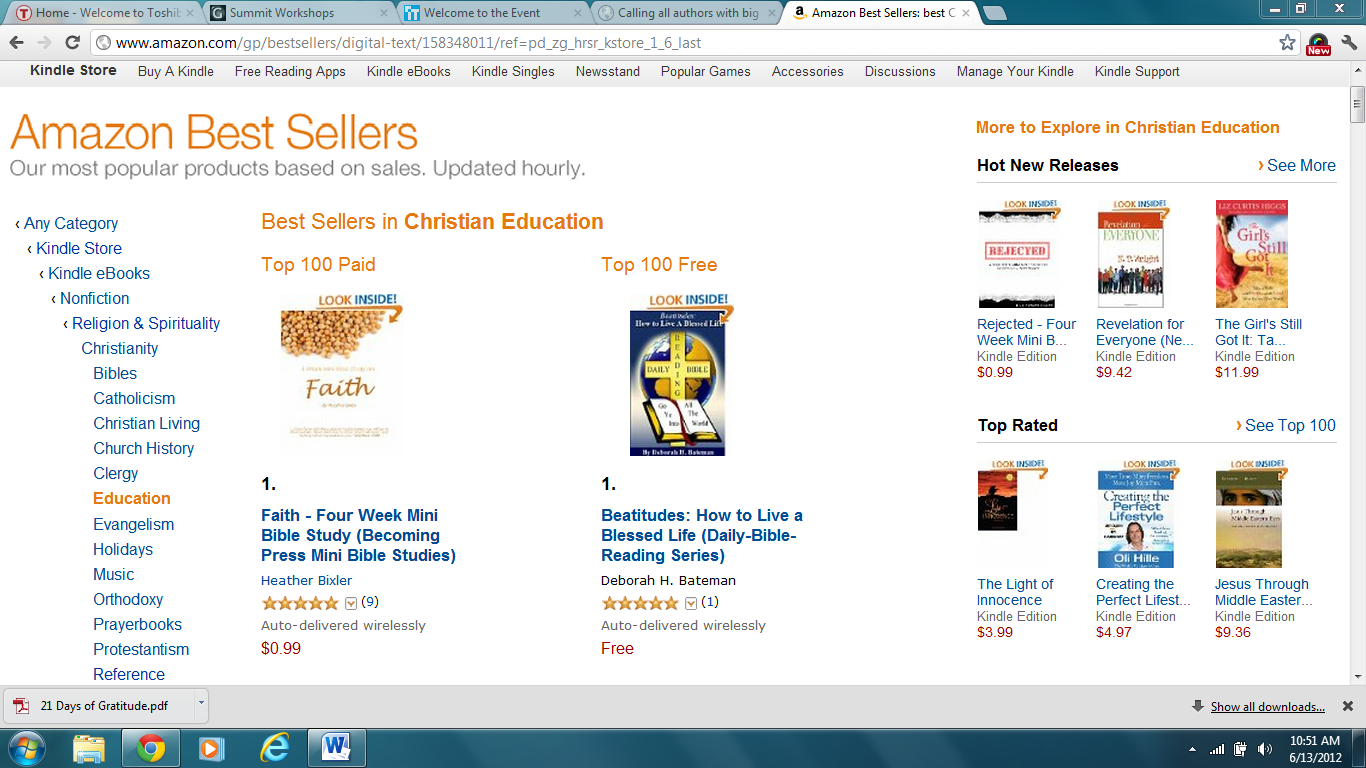This screenshot has height=768, width=1366.
Task: Launch Internet Explorer from the taskbar
Action: pos(273,746)
